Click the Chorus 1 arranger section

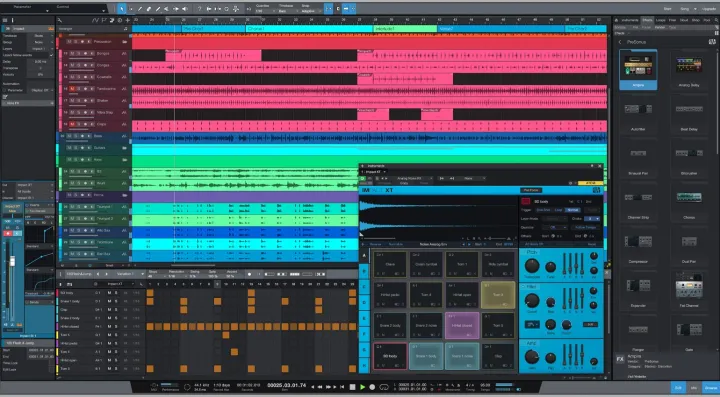pos(309,28)
